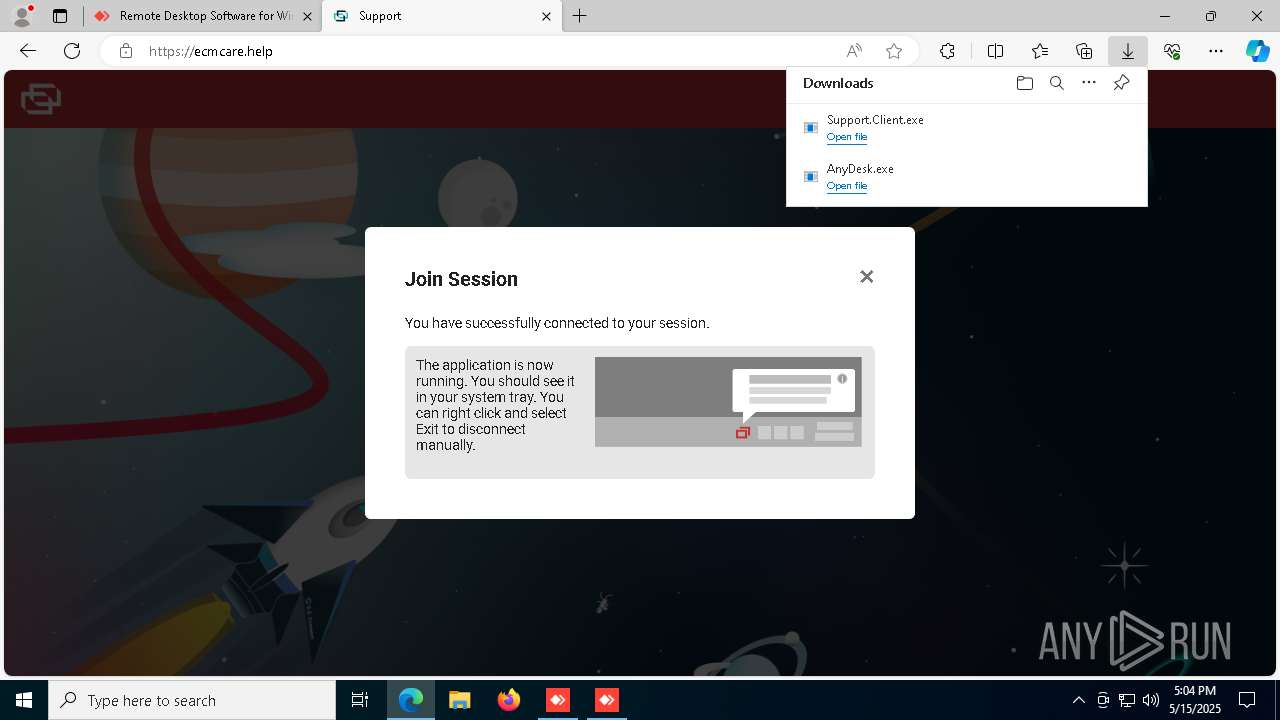Click the taskbar search box
This screenshot has height=720, width=1280.
click(x=192, y=700)
